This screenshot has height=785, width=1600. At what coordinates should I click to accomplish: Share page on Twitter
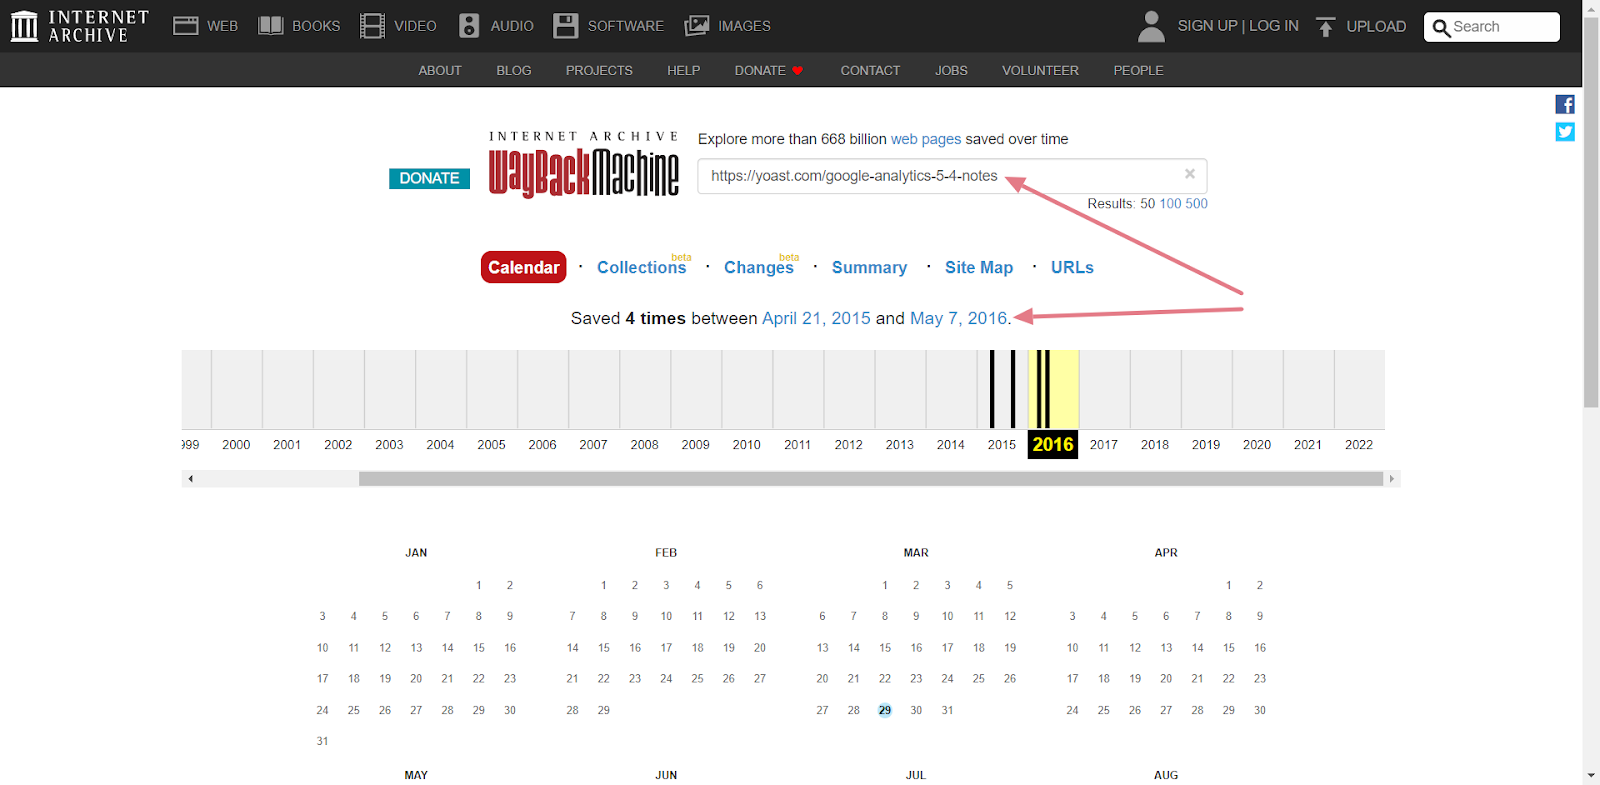[x=1565, y=132]
